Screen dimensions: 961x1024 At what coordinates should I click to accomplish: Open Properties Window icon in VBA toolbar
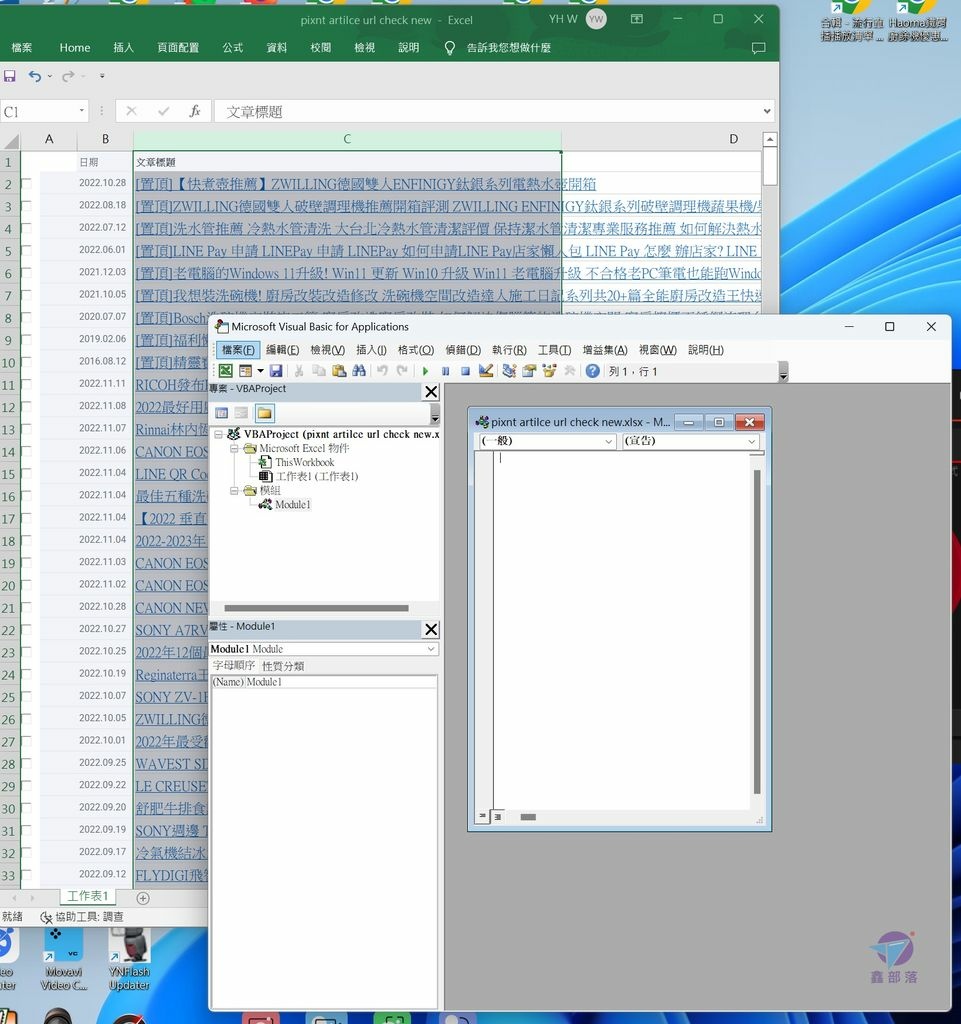click(x=529, y=371)
